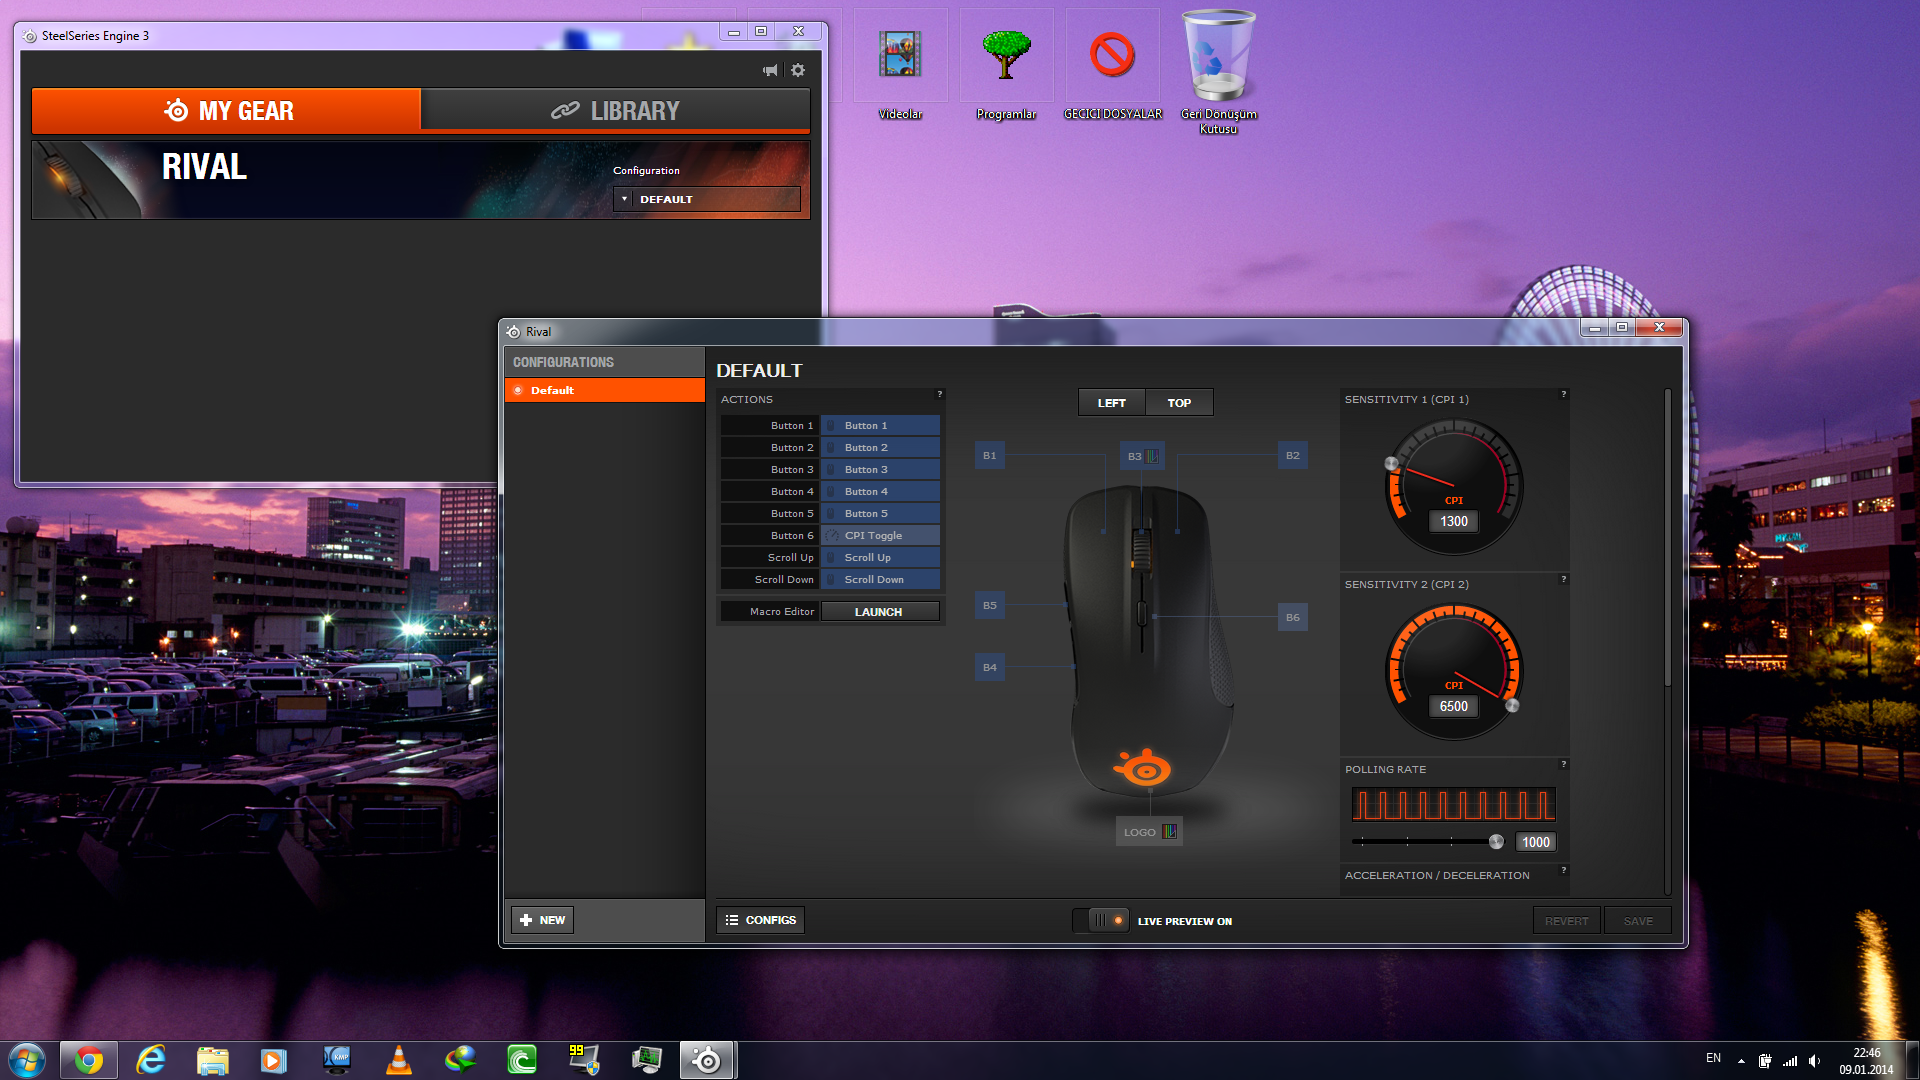Open the GECICI DOSYALAR desktop icon
1920x1080 pixels.
pos(1112,66)
